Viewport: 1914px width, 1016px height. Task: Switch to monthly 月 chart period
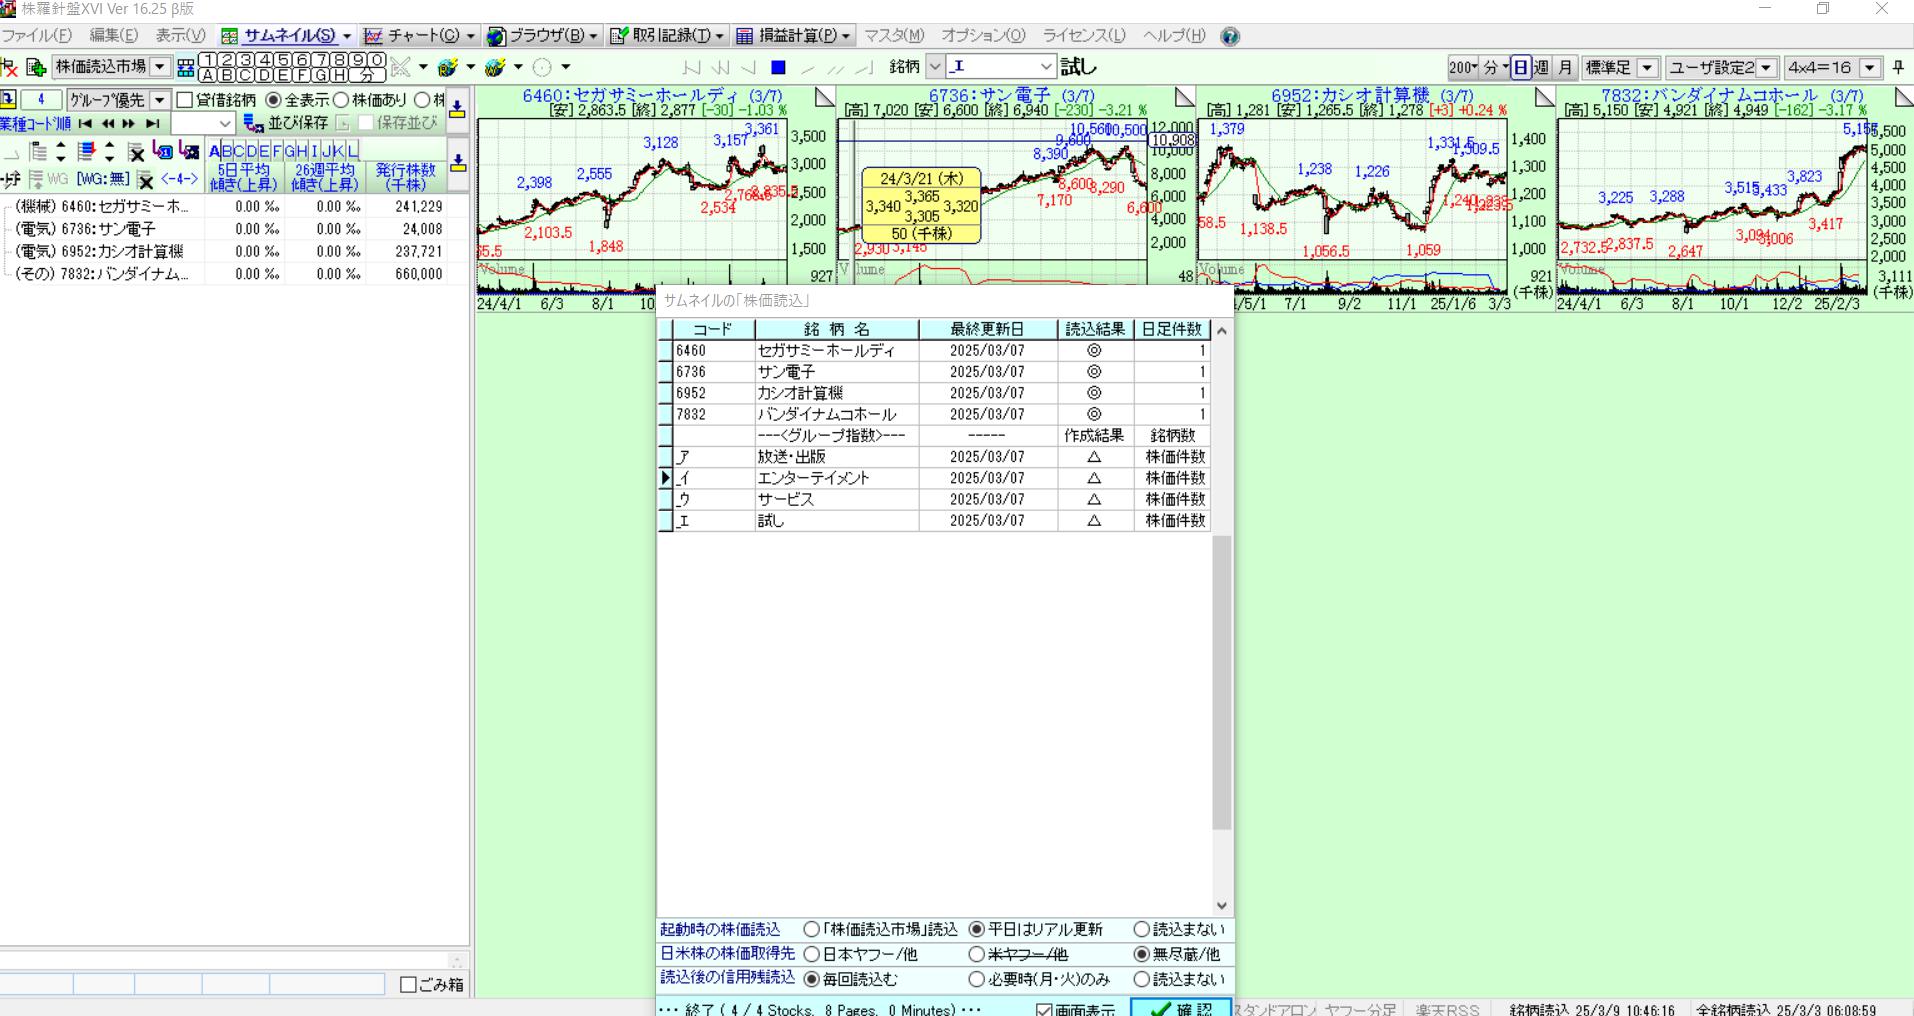[1565, 67]
